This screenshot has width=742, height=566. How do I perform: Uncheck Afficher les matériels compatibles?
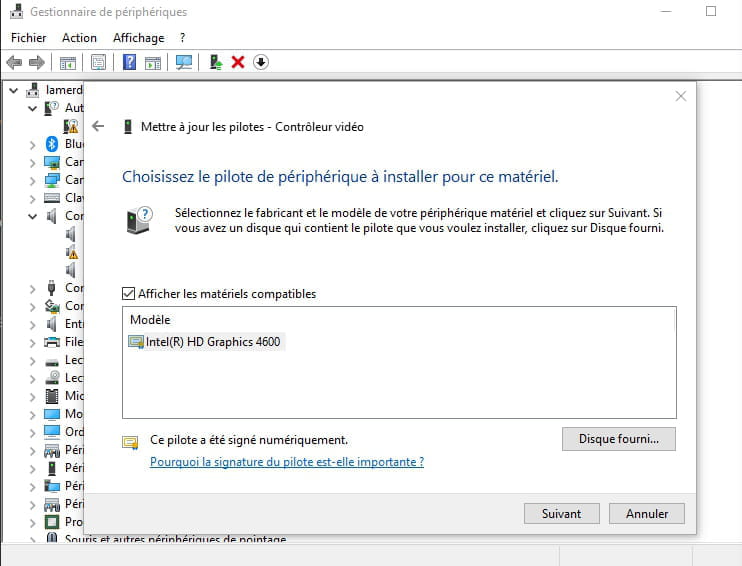pos(128,294)
